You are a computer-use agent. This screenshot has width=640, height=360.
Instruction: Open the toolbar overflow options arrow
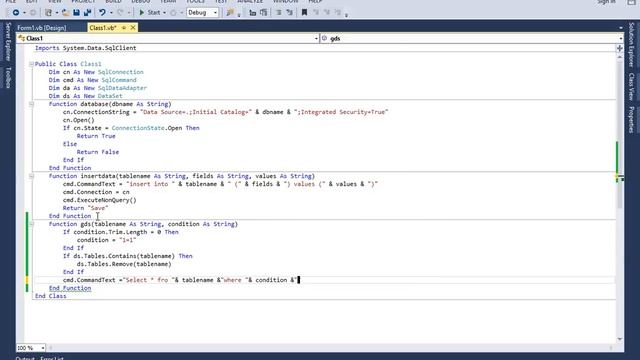pyautogui.click(x=346, y=16)
